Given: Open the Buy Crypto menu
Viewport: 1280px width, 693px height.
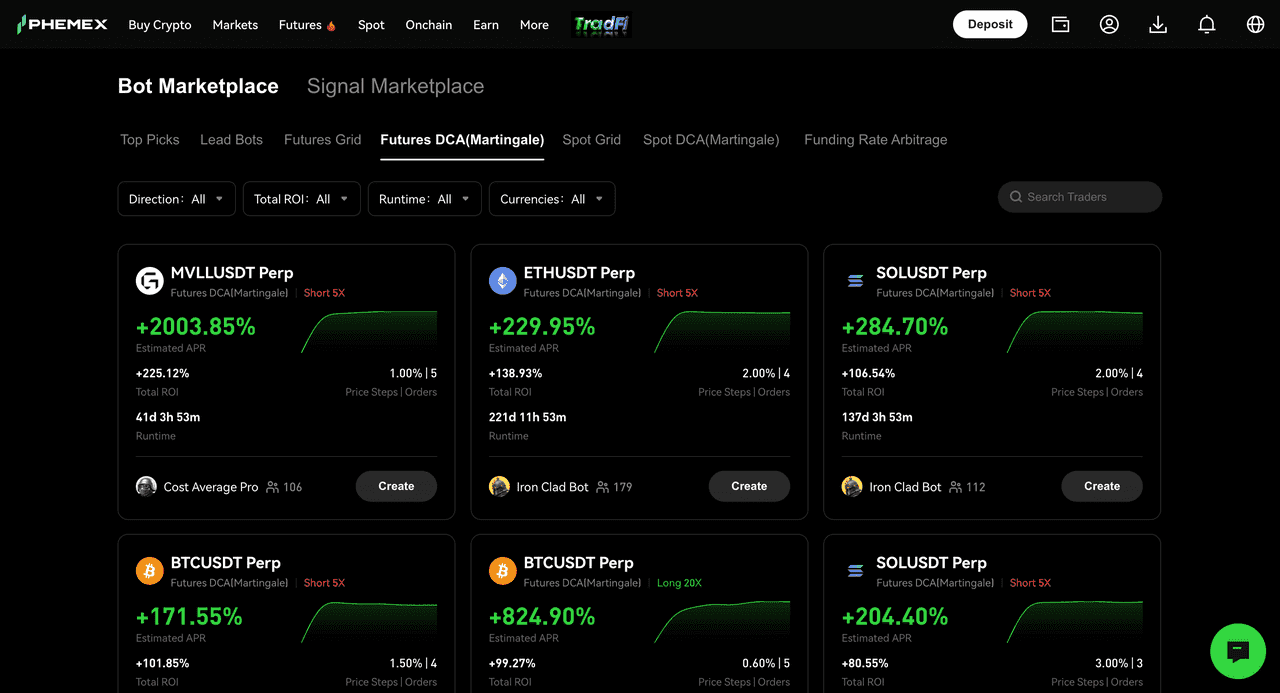Looking at the screenshot, I should (160, 25).
